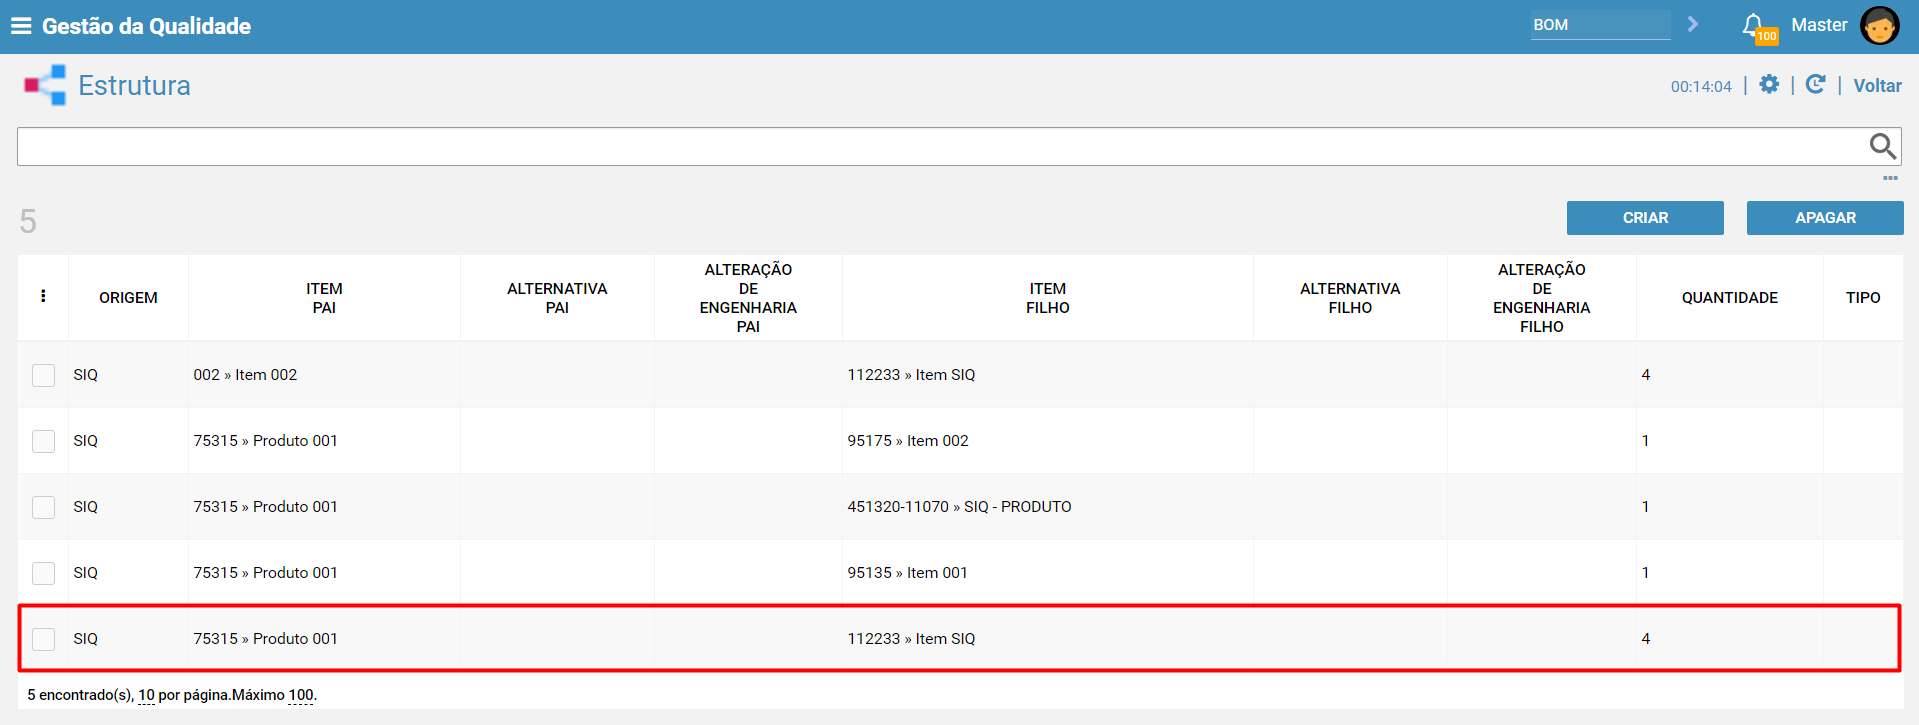The width and height of the screenshot is (1919, 725).
Task: Sort by ITEM PAI column header
Action: (x=324, y=298)
